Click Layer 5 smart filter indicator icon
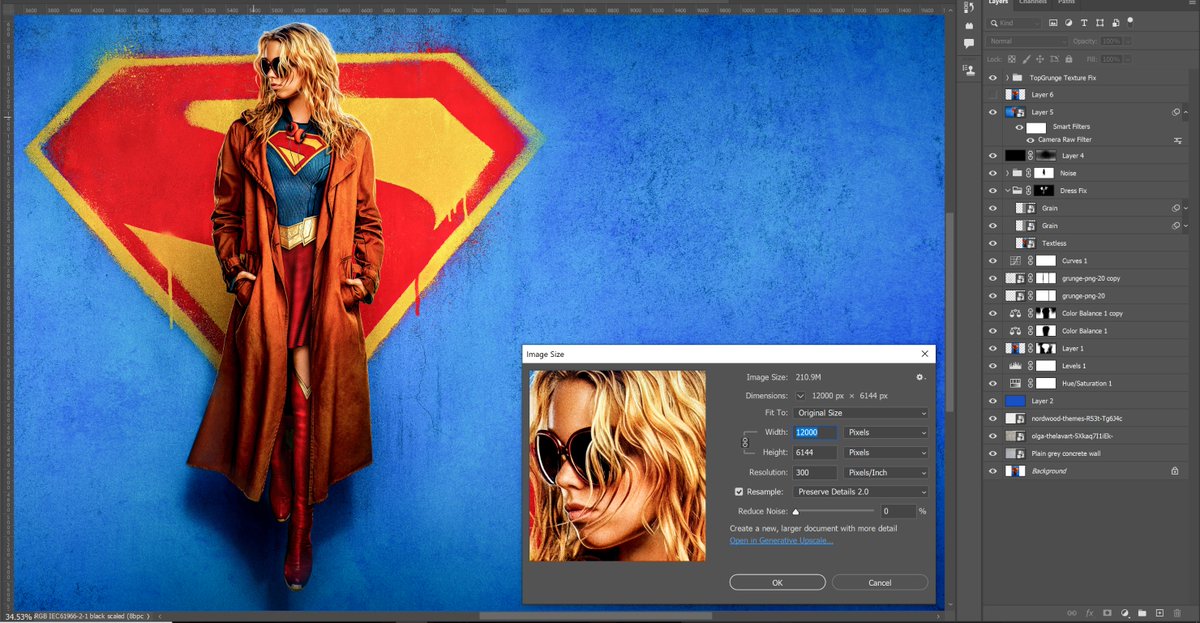This screenshot has height=623, width=1200. [x=1177, y=112]
